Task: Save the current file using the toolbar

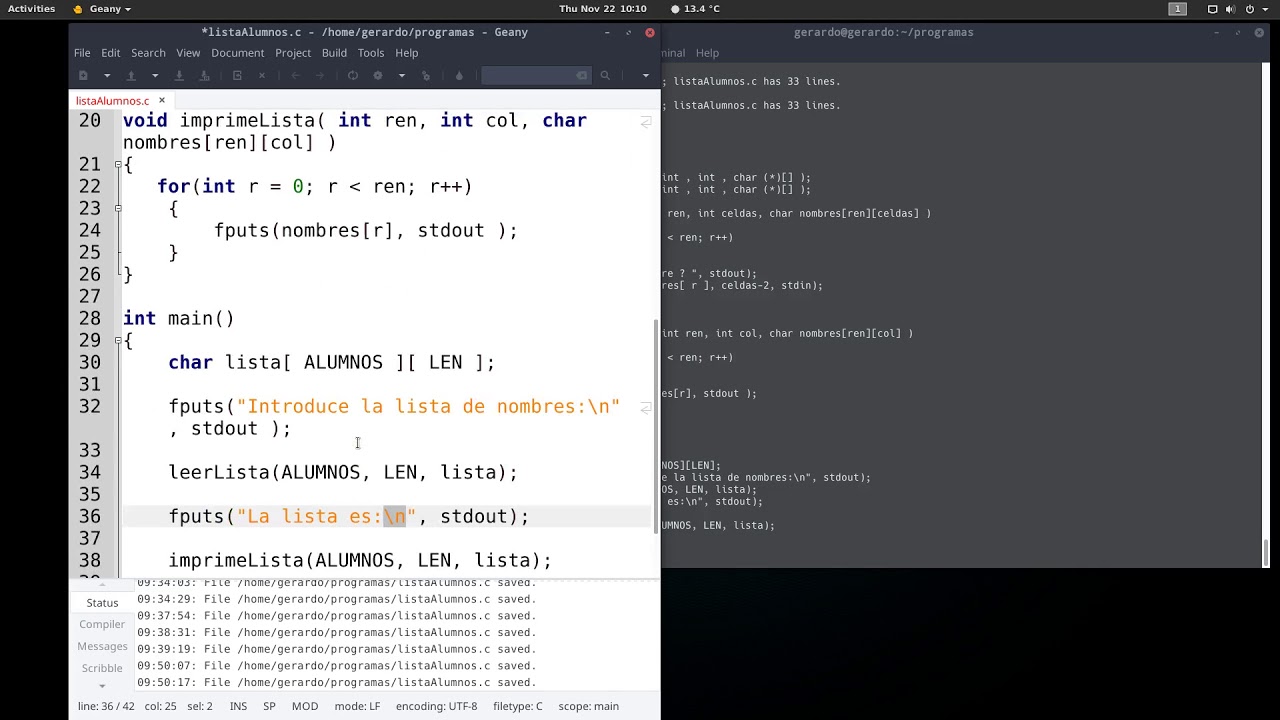Action: [179, 75]
